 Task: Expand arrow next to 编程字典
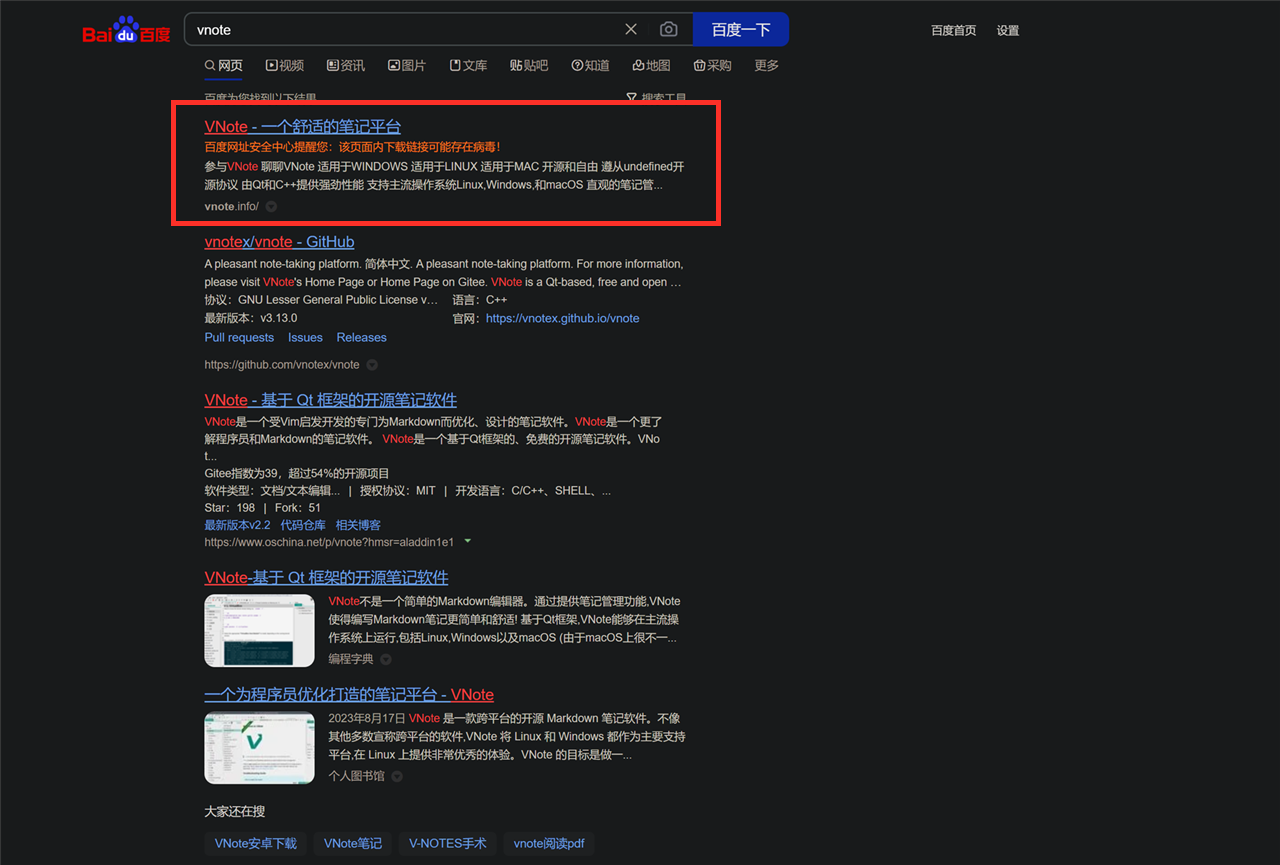pyautogui.click(x=385, y=660)
